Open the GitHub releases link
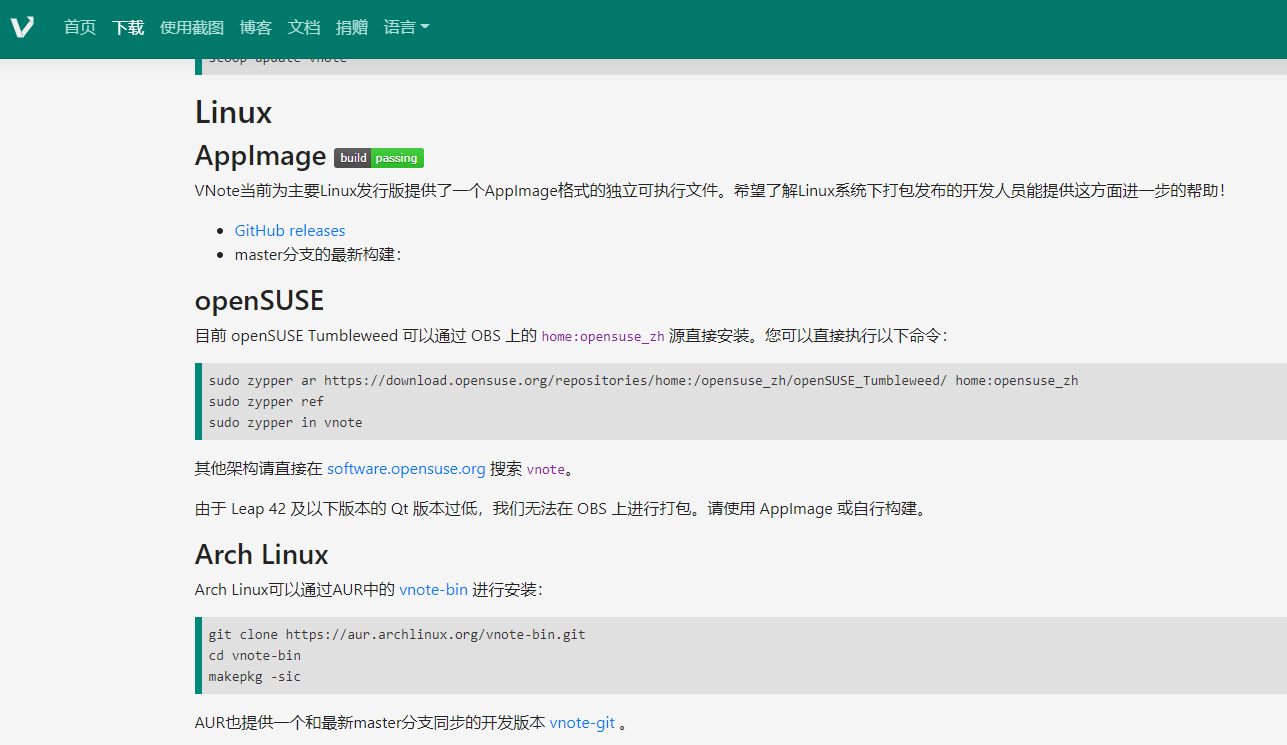The height and width of the screenshot is (745, 1287). coord(290,231)
